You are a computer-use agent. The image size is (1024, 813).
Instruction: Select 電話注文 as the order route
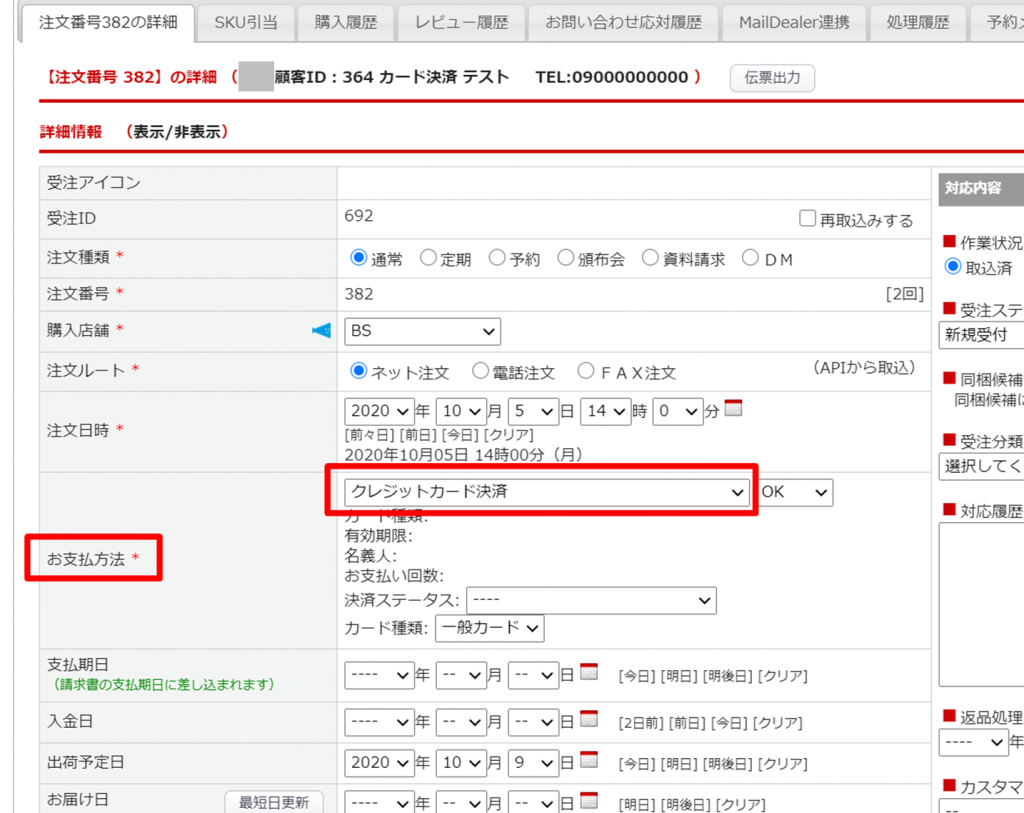[x=481, y=371]
